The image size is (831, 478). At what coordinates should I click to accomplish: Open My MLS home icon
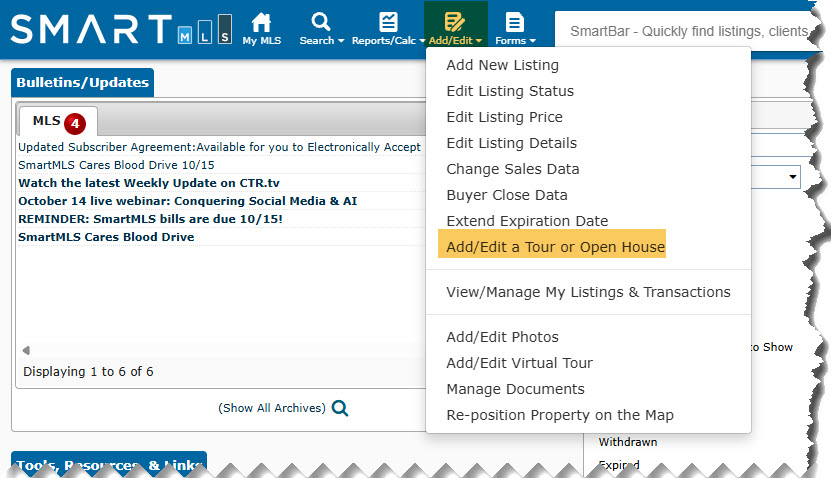pyautogui.click(x=261, y=22)
